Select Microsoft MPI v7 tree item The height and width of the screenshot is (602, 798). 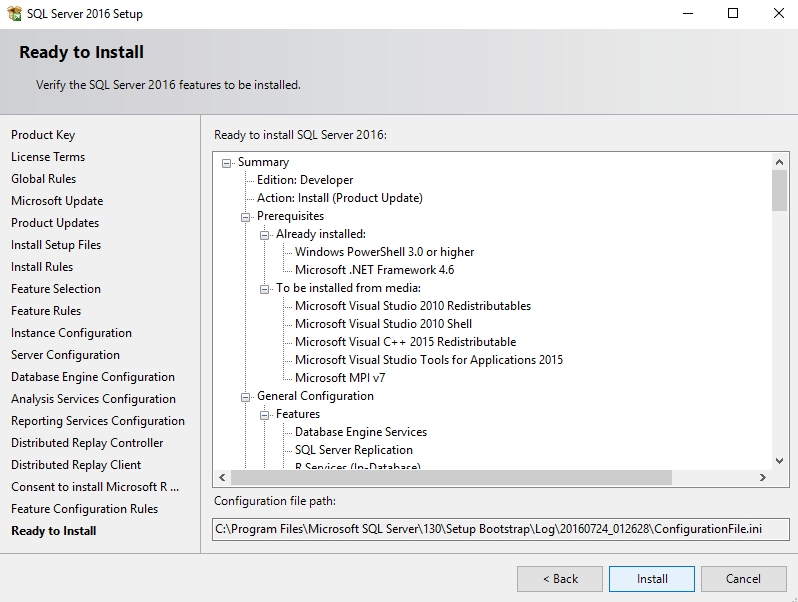(339, 378)
